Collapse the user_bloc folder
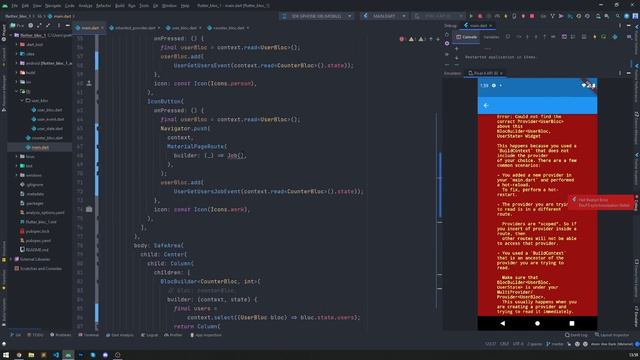The height and width of the screenshot is (360, 640). pos(22,100)
